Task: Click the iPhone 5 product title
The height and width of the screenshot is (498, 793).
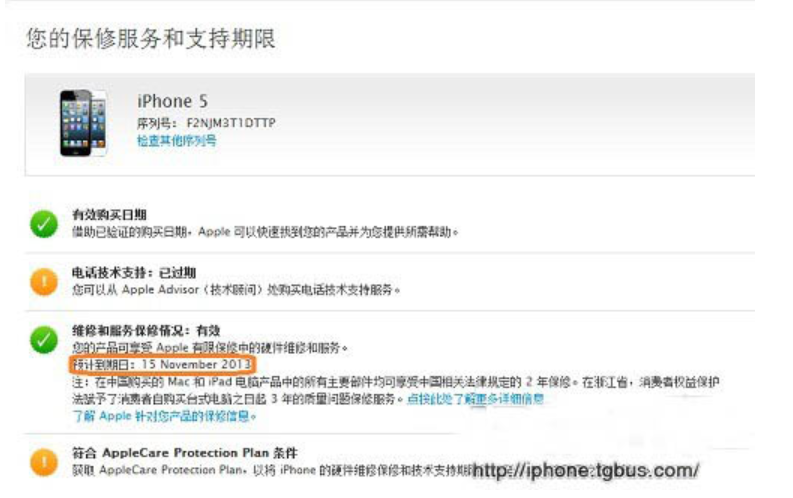Action: pos(172,101)
